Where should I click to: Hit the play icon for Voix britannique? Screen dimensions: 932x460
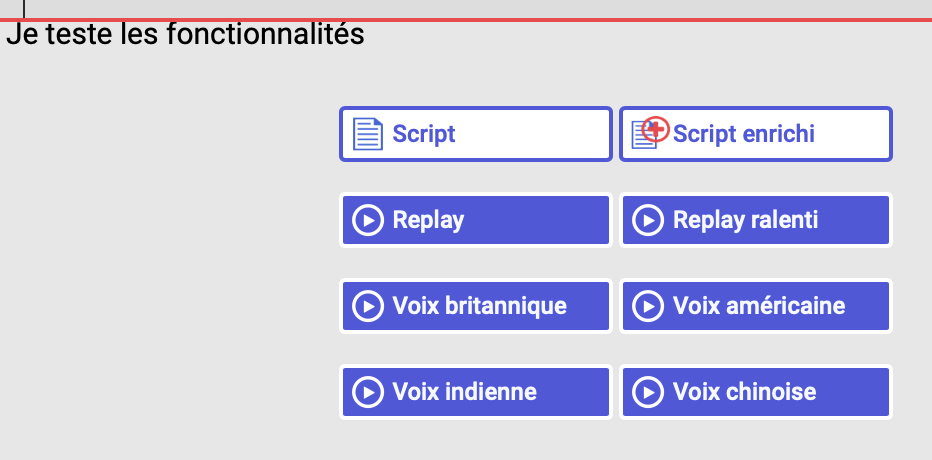click(x=368, y=306)
